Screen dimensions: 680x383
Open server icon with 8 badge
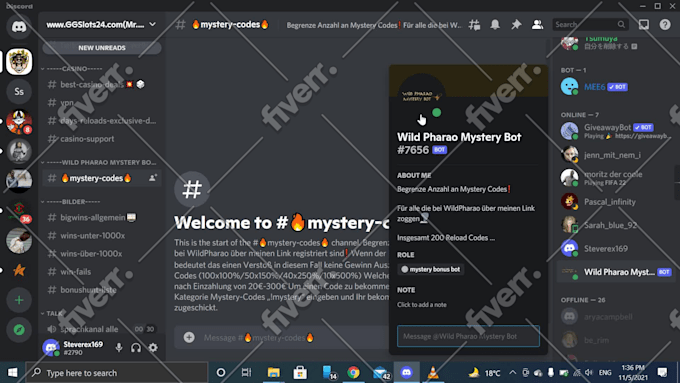19,122
